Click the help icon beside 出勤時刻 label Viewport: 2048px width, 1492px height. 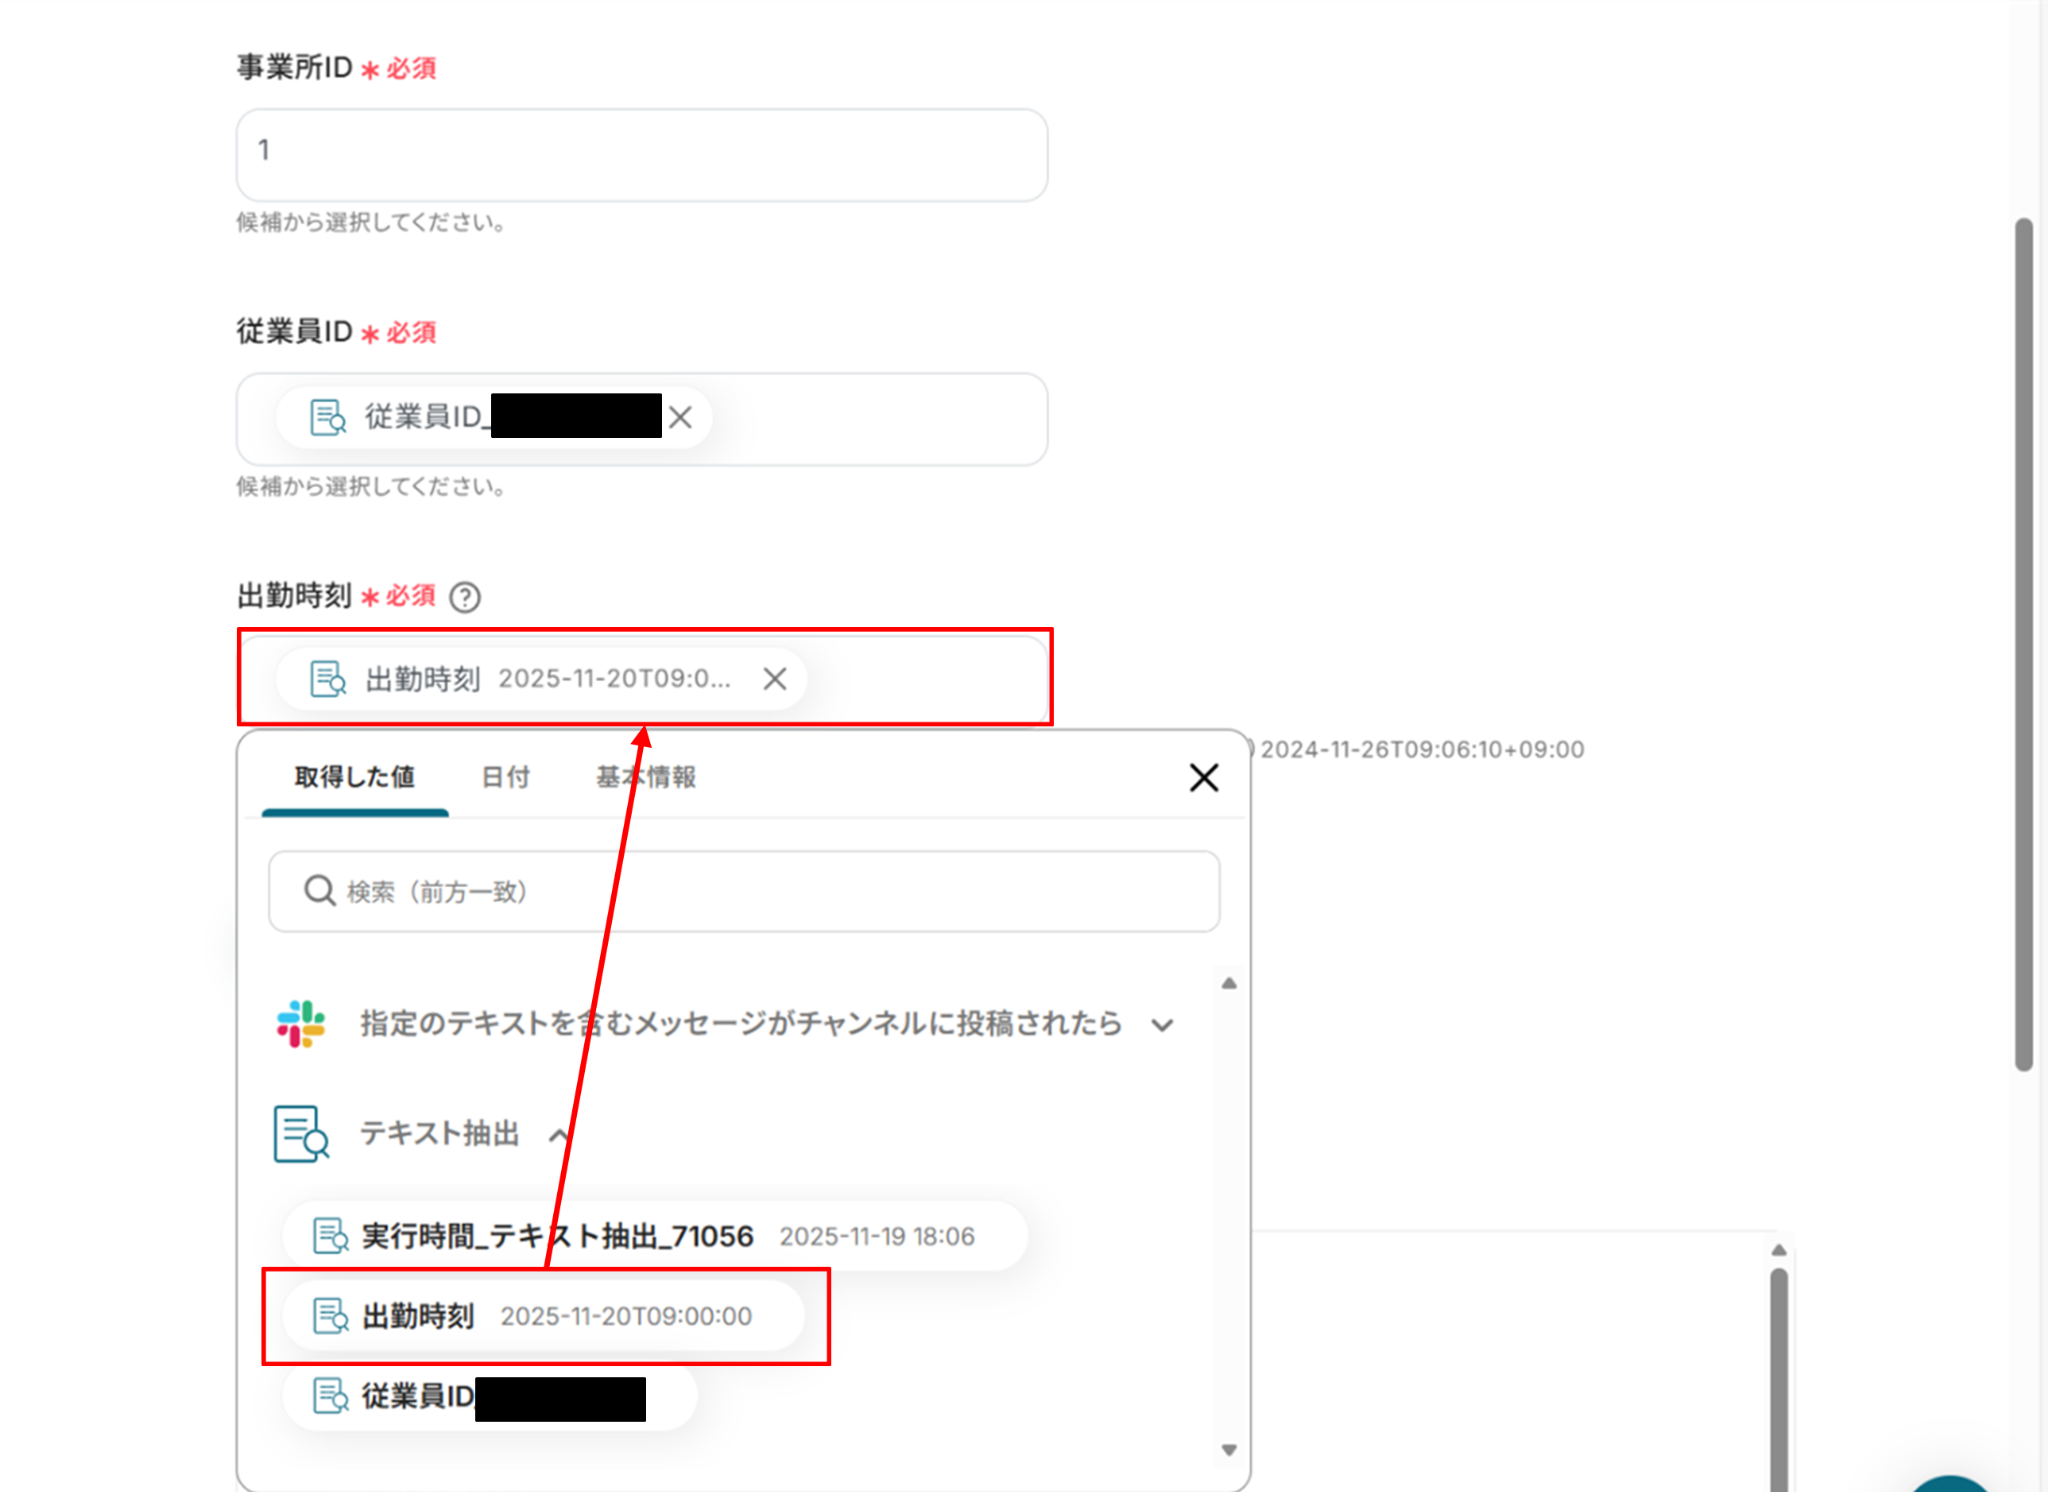point(465,597)
